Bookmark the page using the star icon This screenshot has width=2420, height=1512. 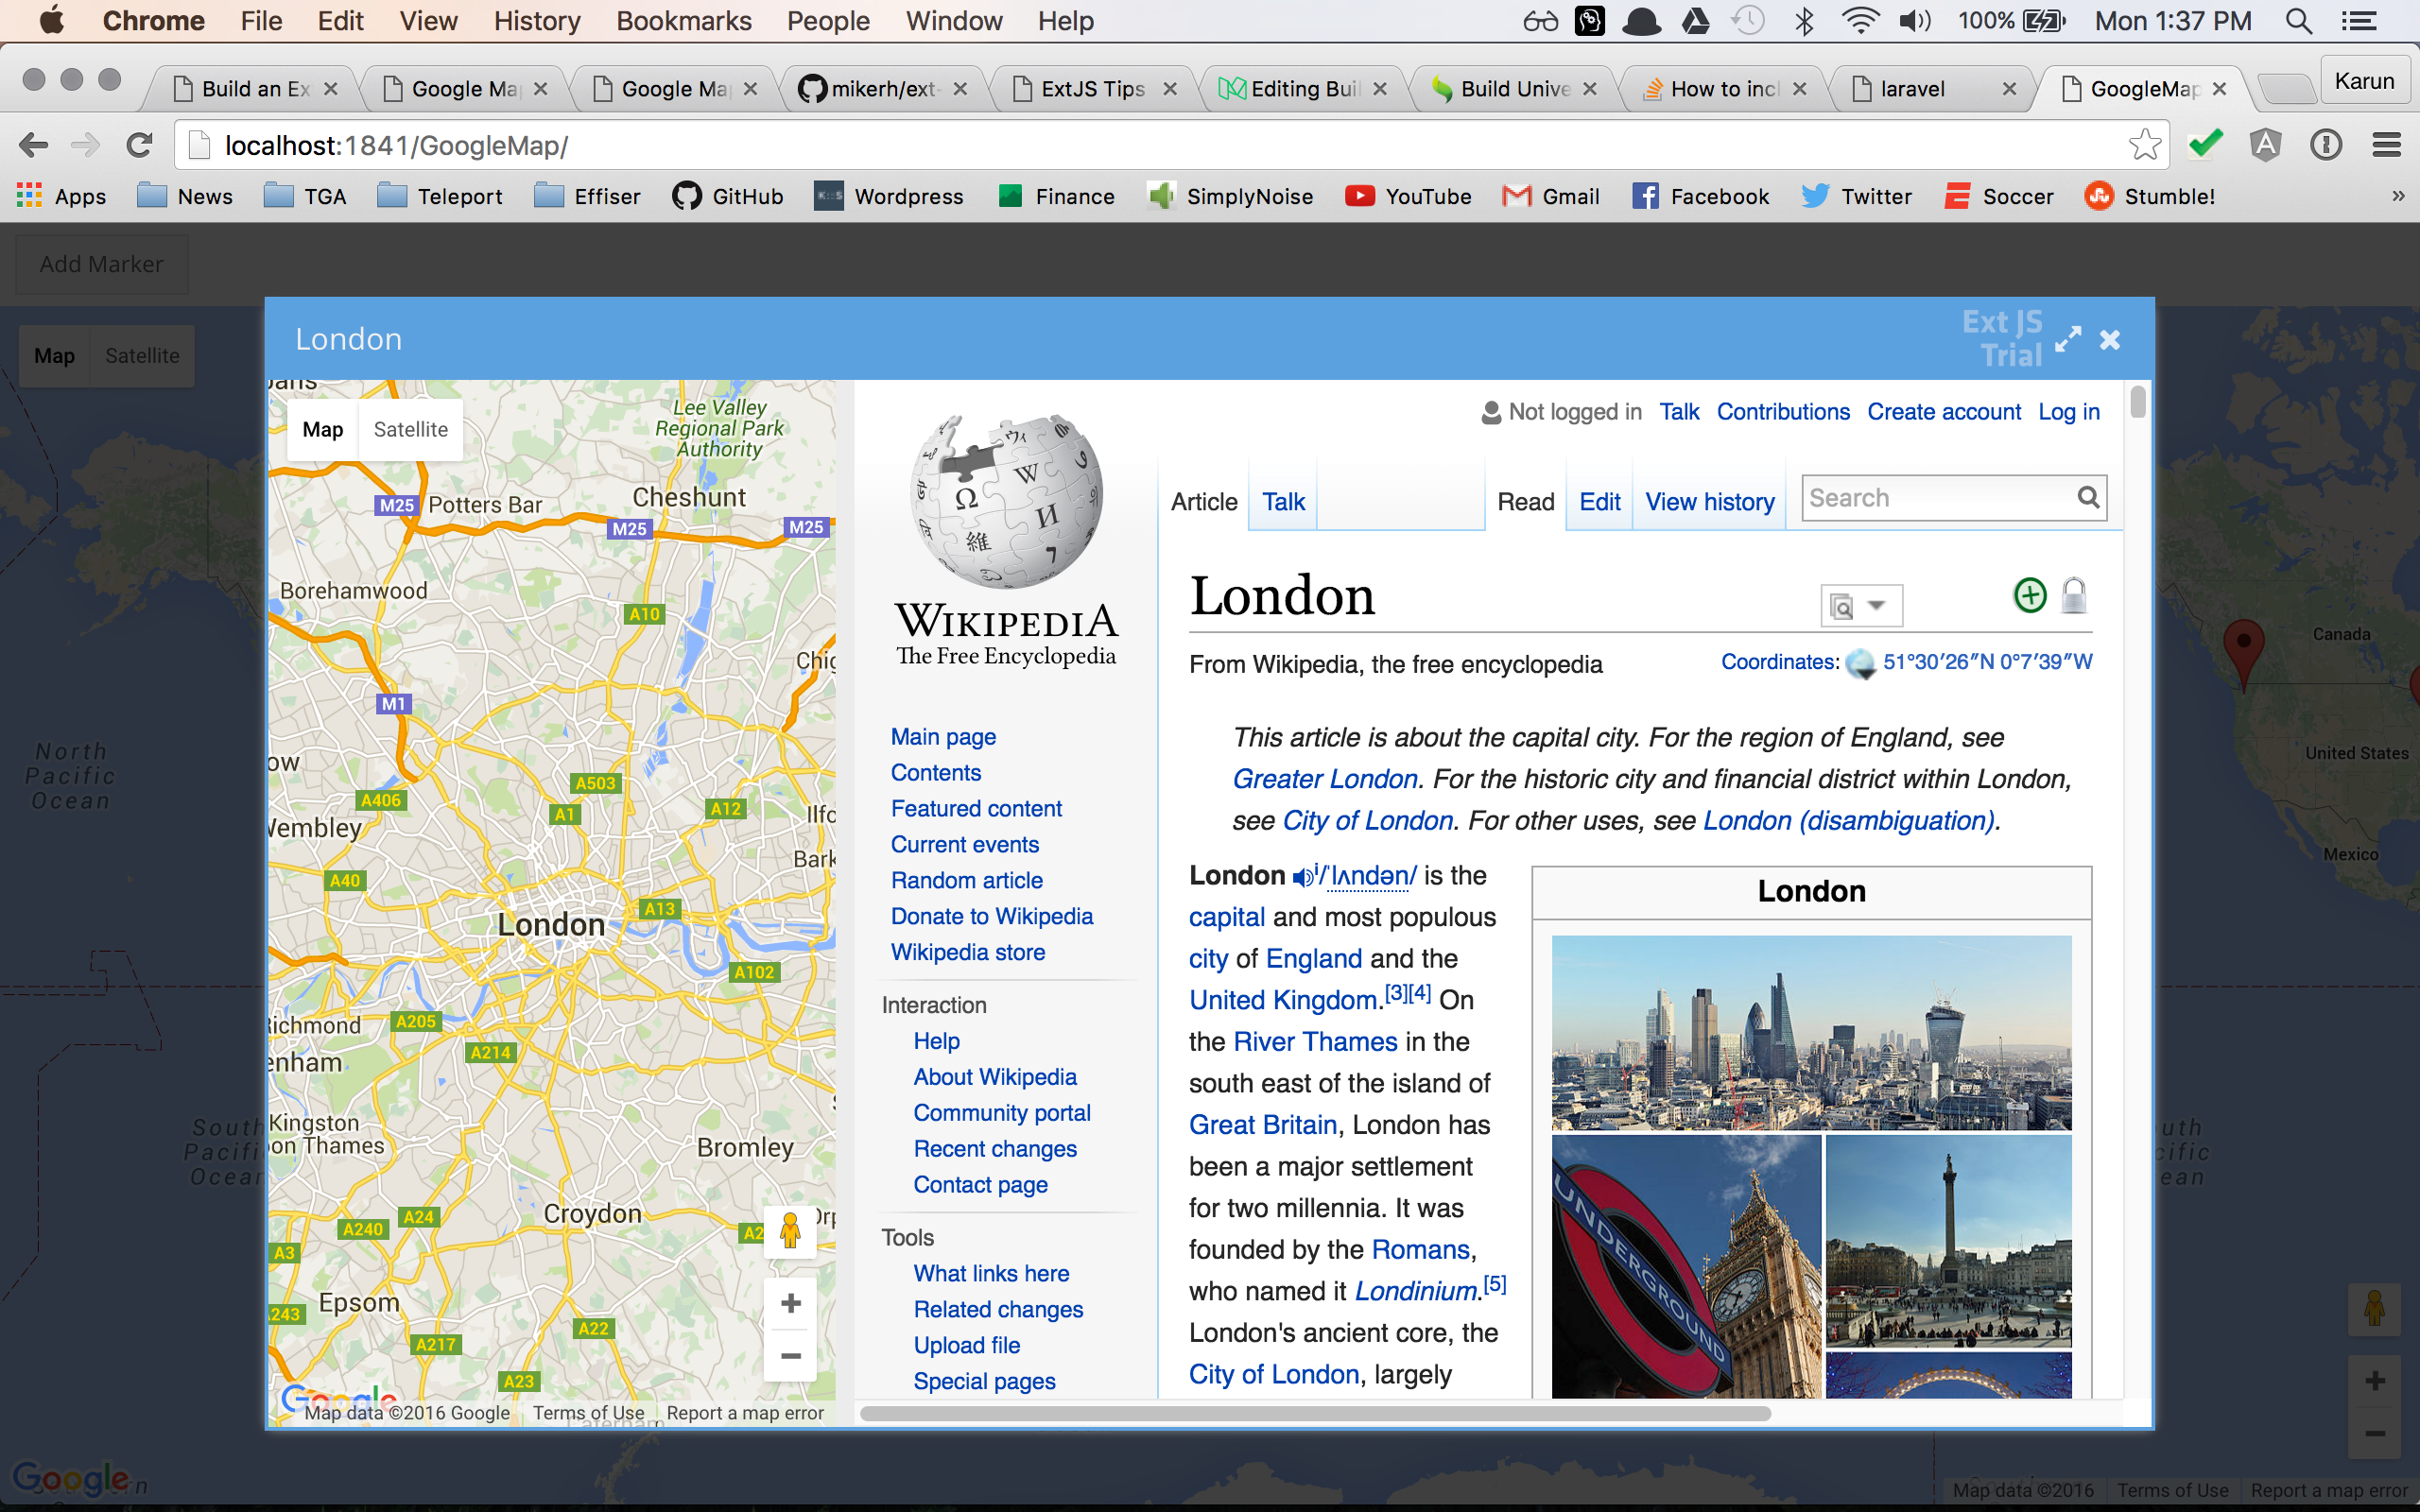pyautogui.click(x=2144, y=145)
